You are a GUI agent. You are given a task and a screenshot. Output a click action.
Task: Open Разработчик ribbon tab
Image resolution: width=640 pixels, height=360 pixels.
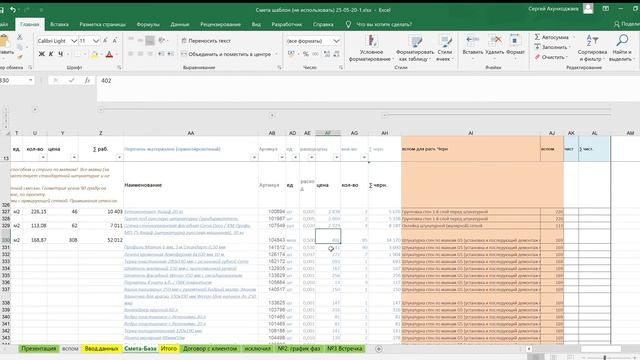287,24
